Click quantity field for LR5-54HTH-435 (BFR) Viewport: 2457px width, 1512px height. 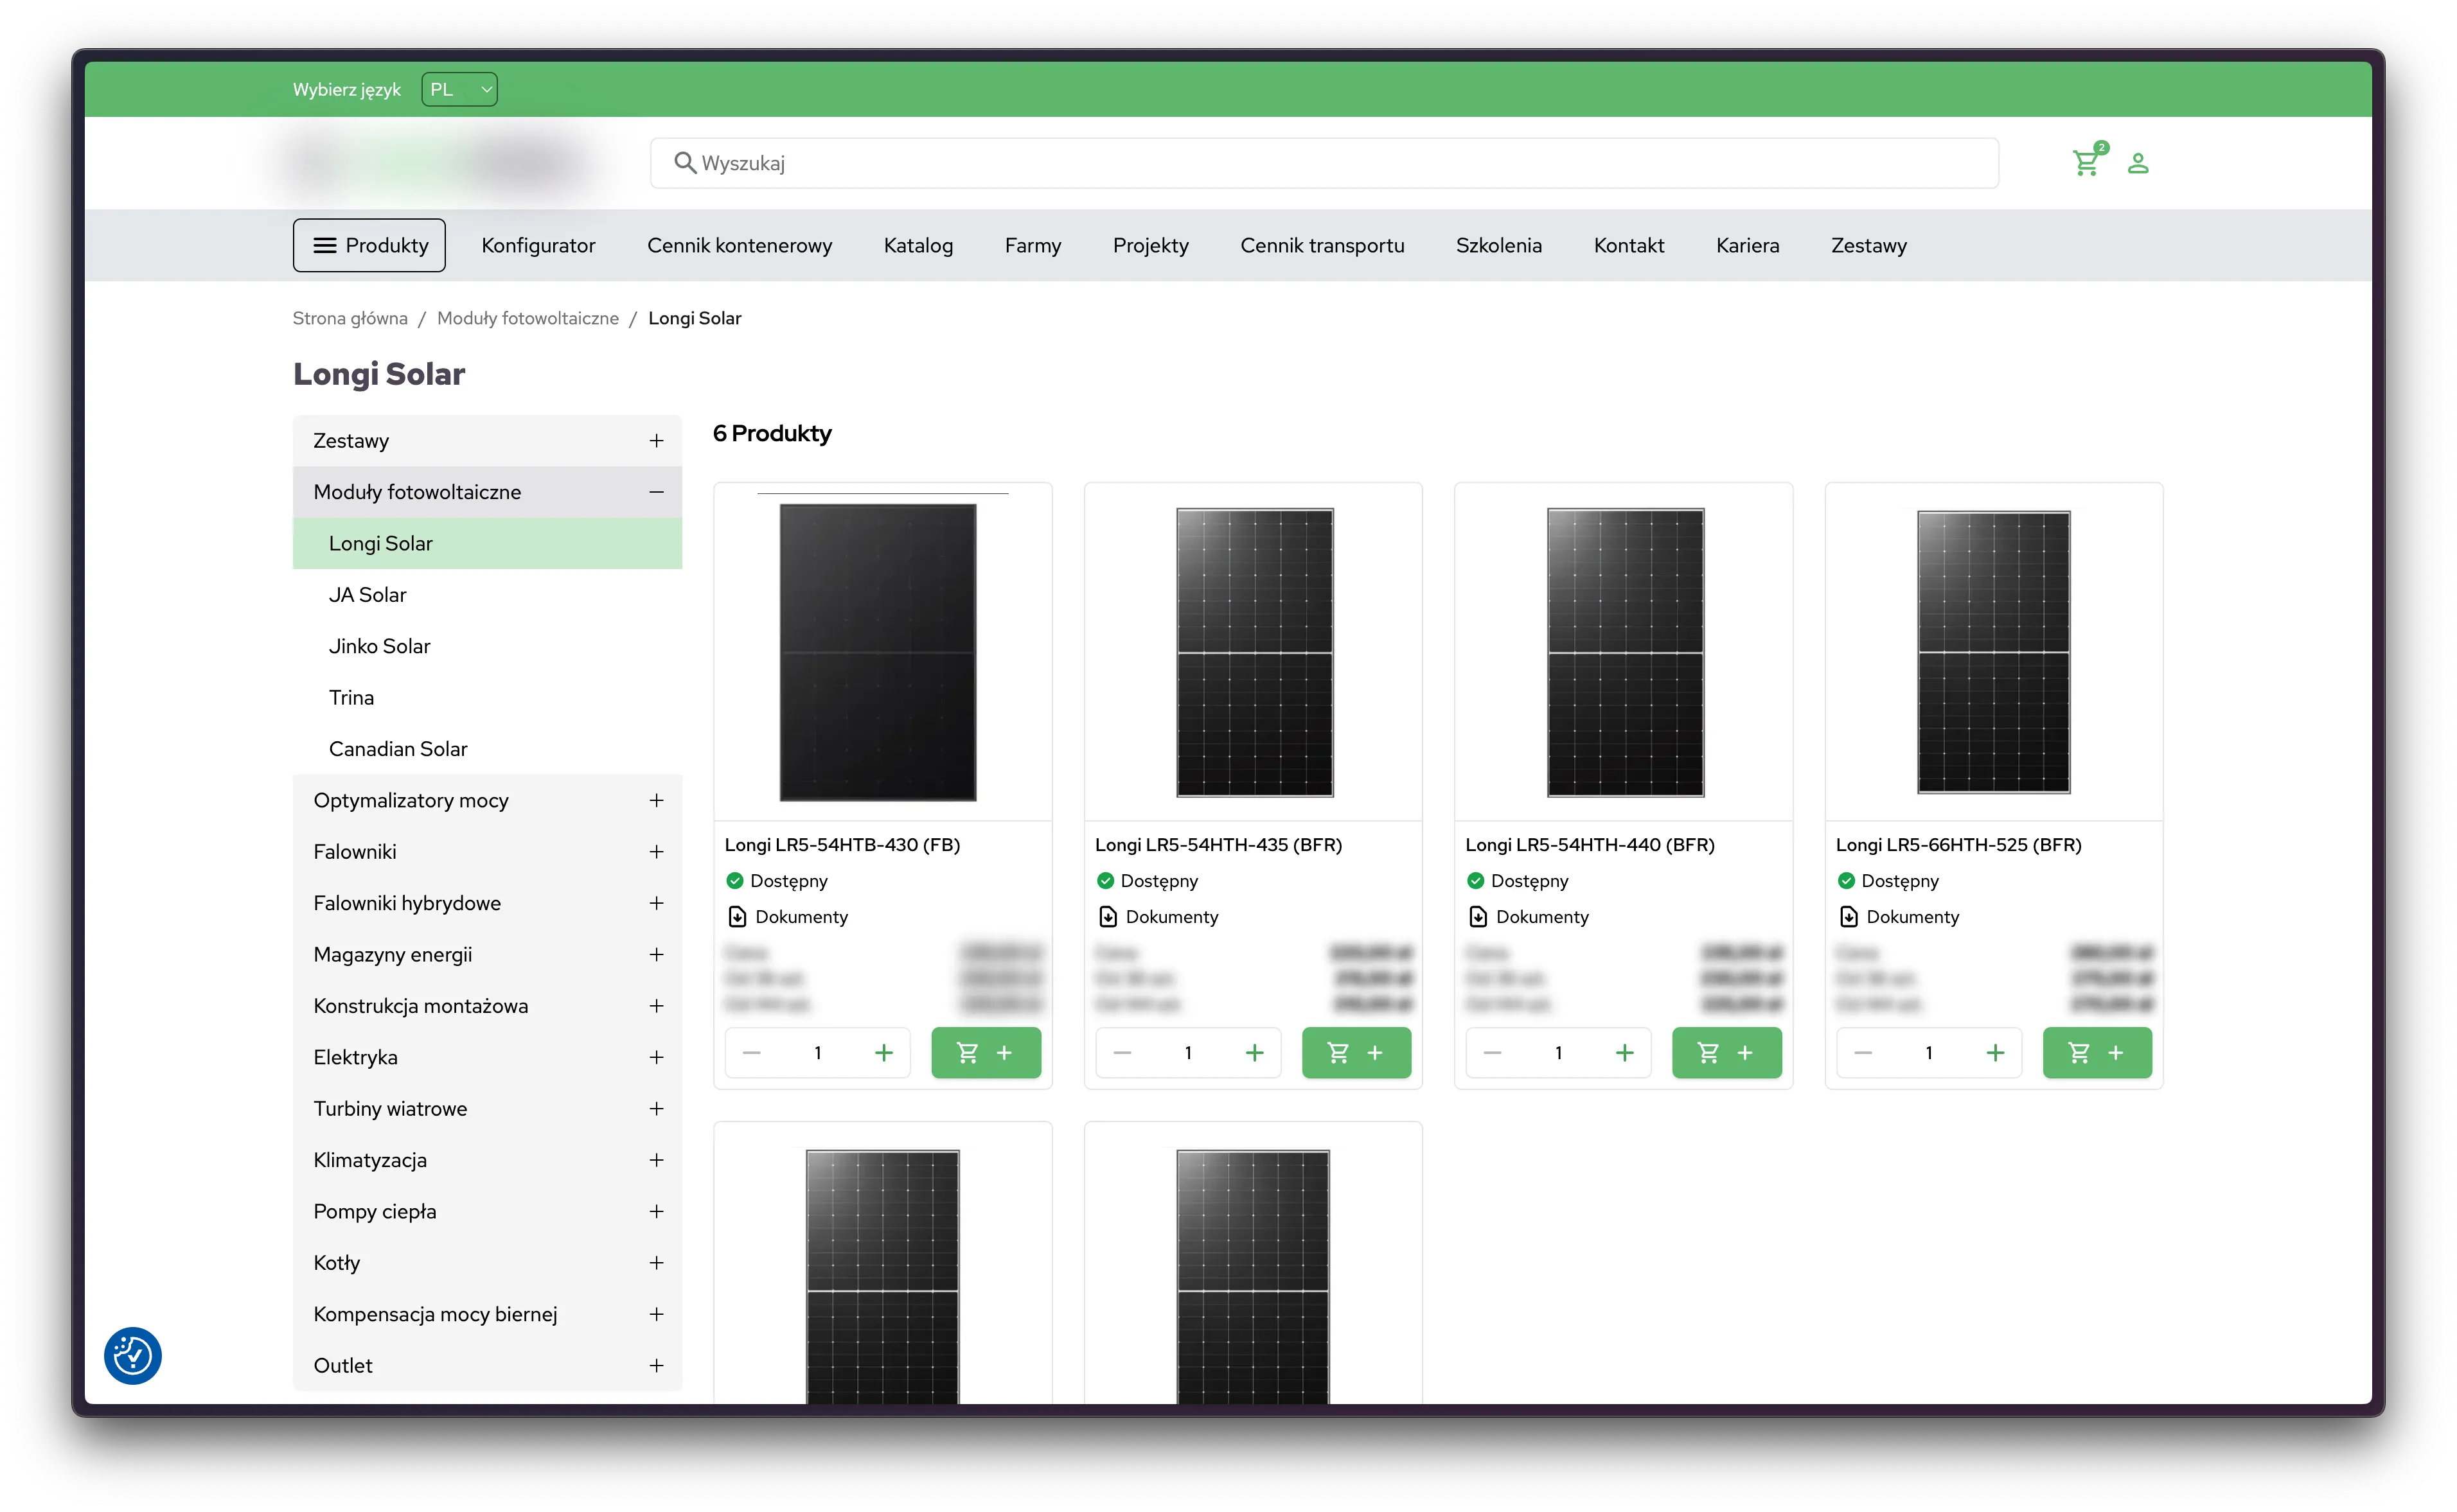1188,1053
